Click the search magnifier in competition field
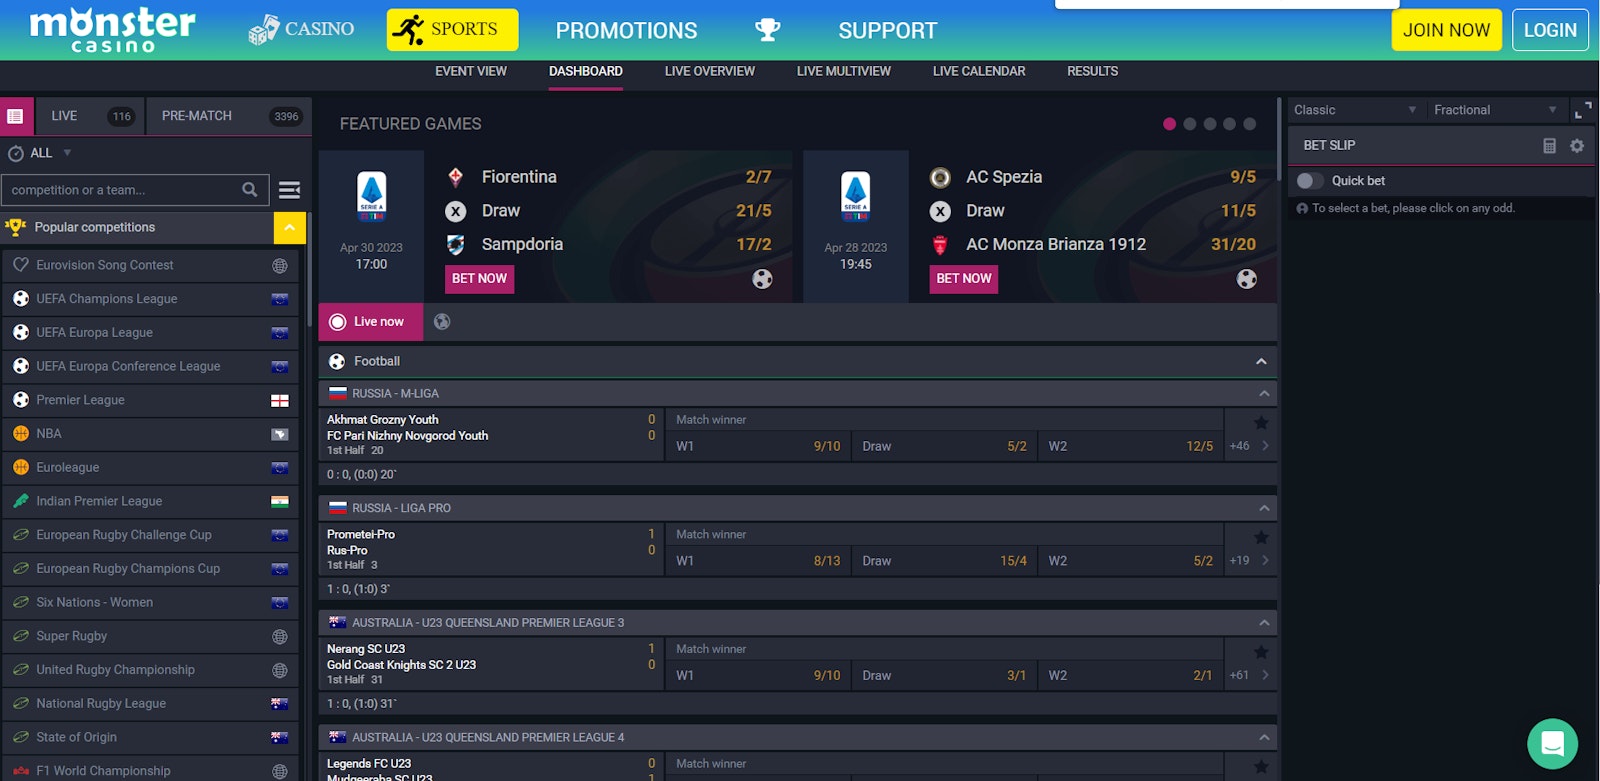The width and height of the screenshot is (1600, 781). pos(250,190)
